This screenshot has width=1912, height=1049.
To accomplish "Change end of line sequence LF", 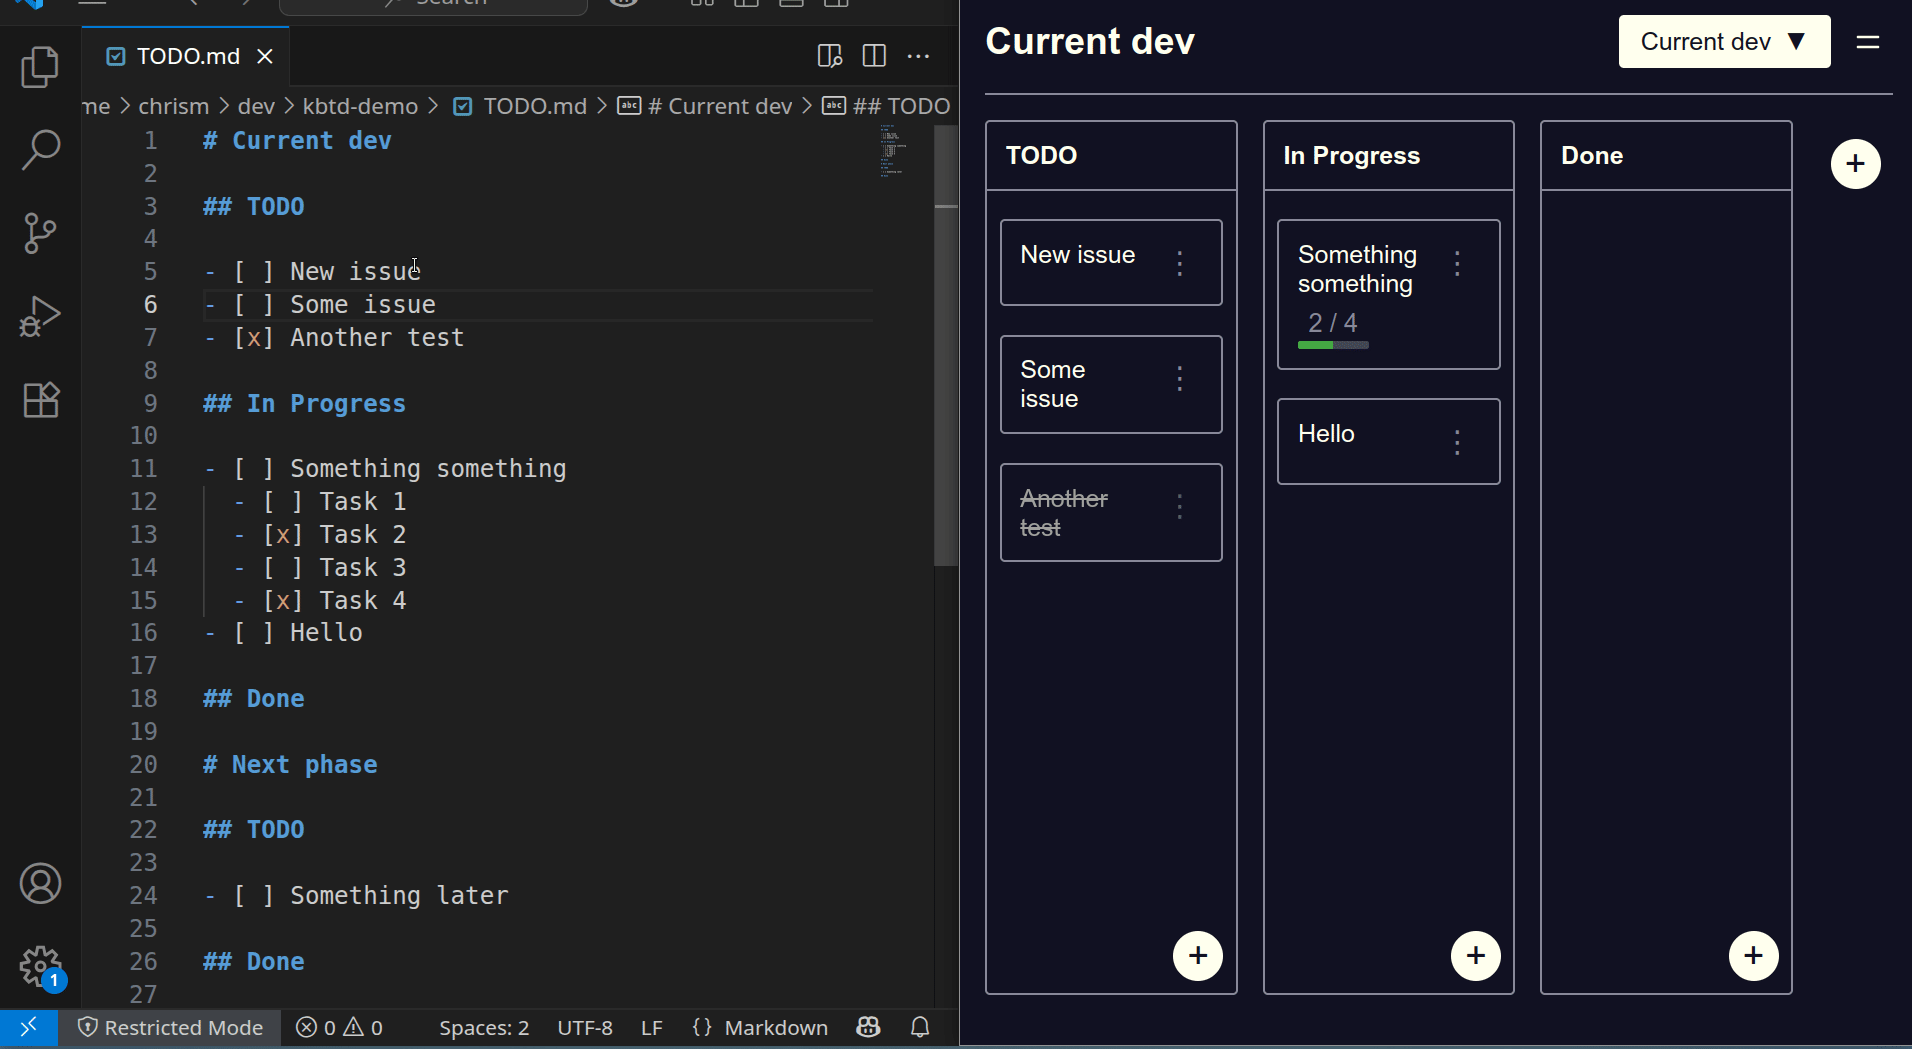I will click(652, 1027).
